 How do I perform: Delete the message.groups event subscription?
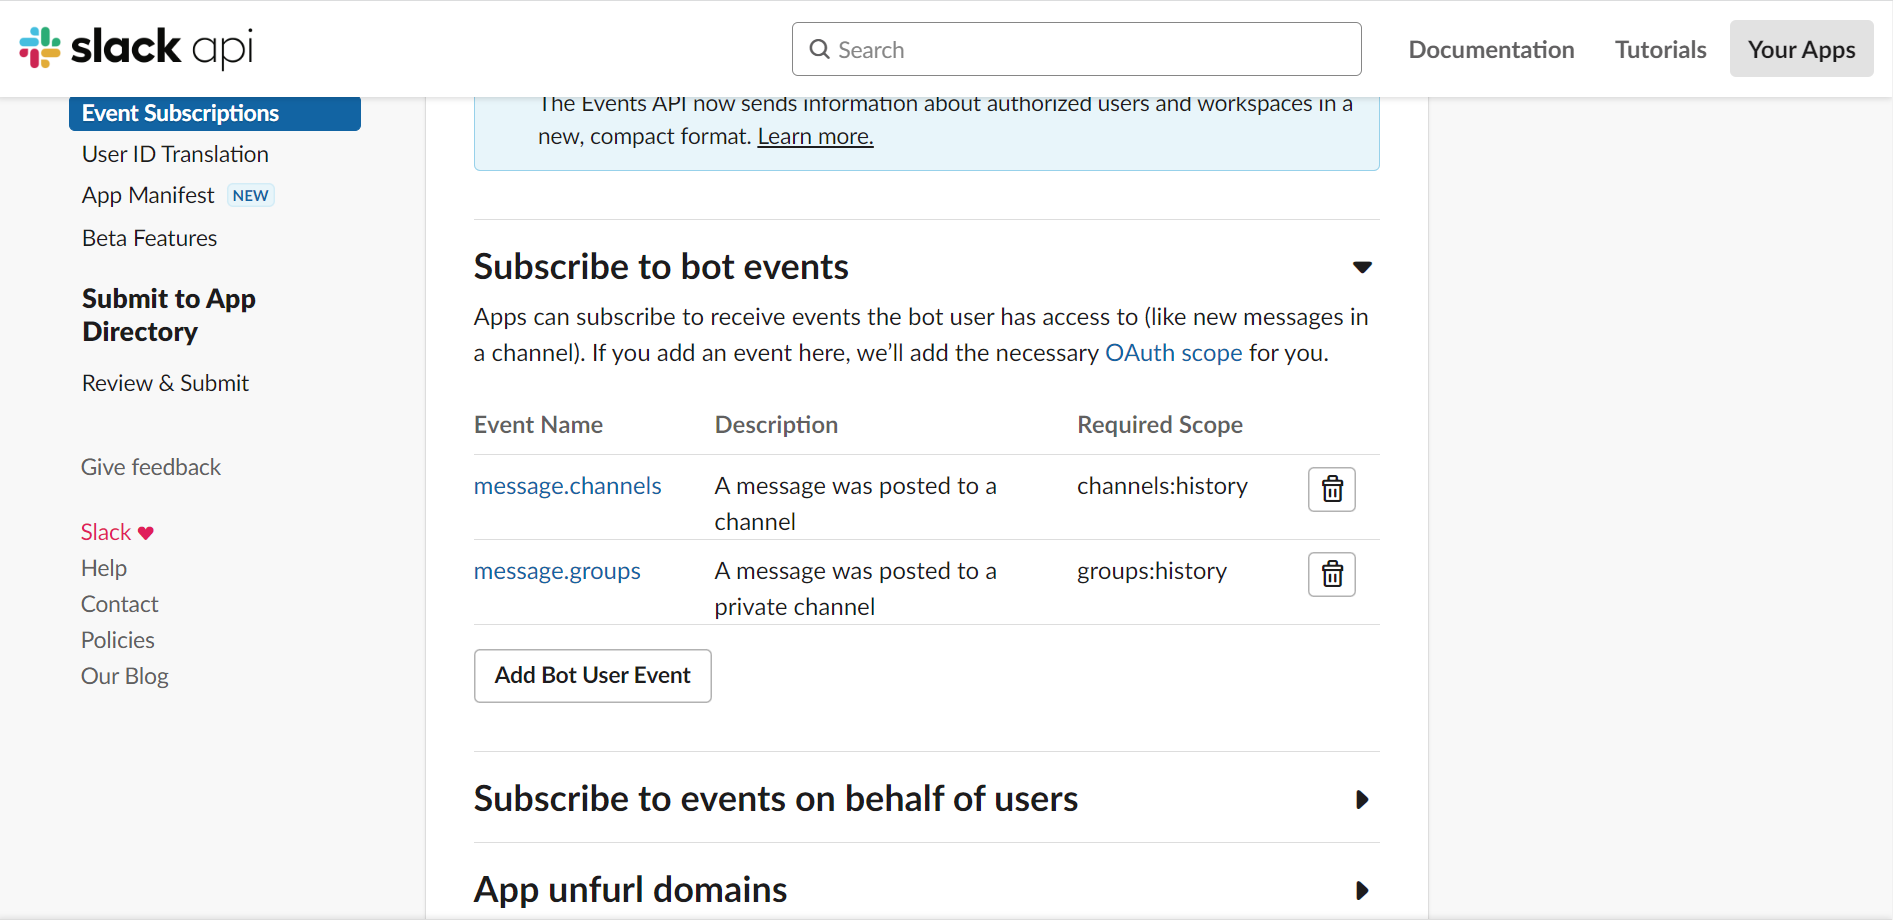[1331, 574]
